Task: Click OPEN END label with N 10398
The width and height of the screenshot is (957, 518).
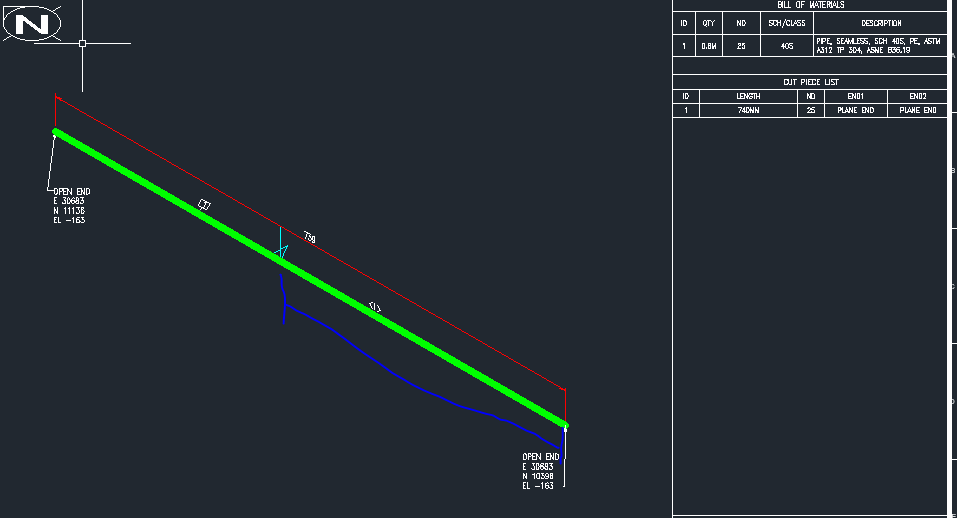Action: coord(541,456)
